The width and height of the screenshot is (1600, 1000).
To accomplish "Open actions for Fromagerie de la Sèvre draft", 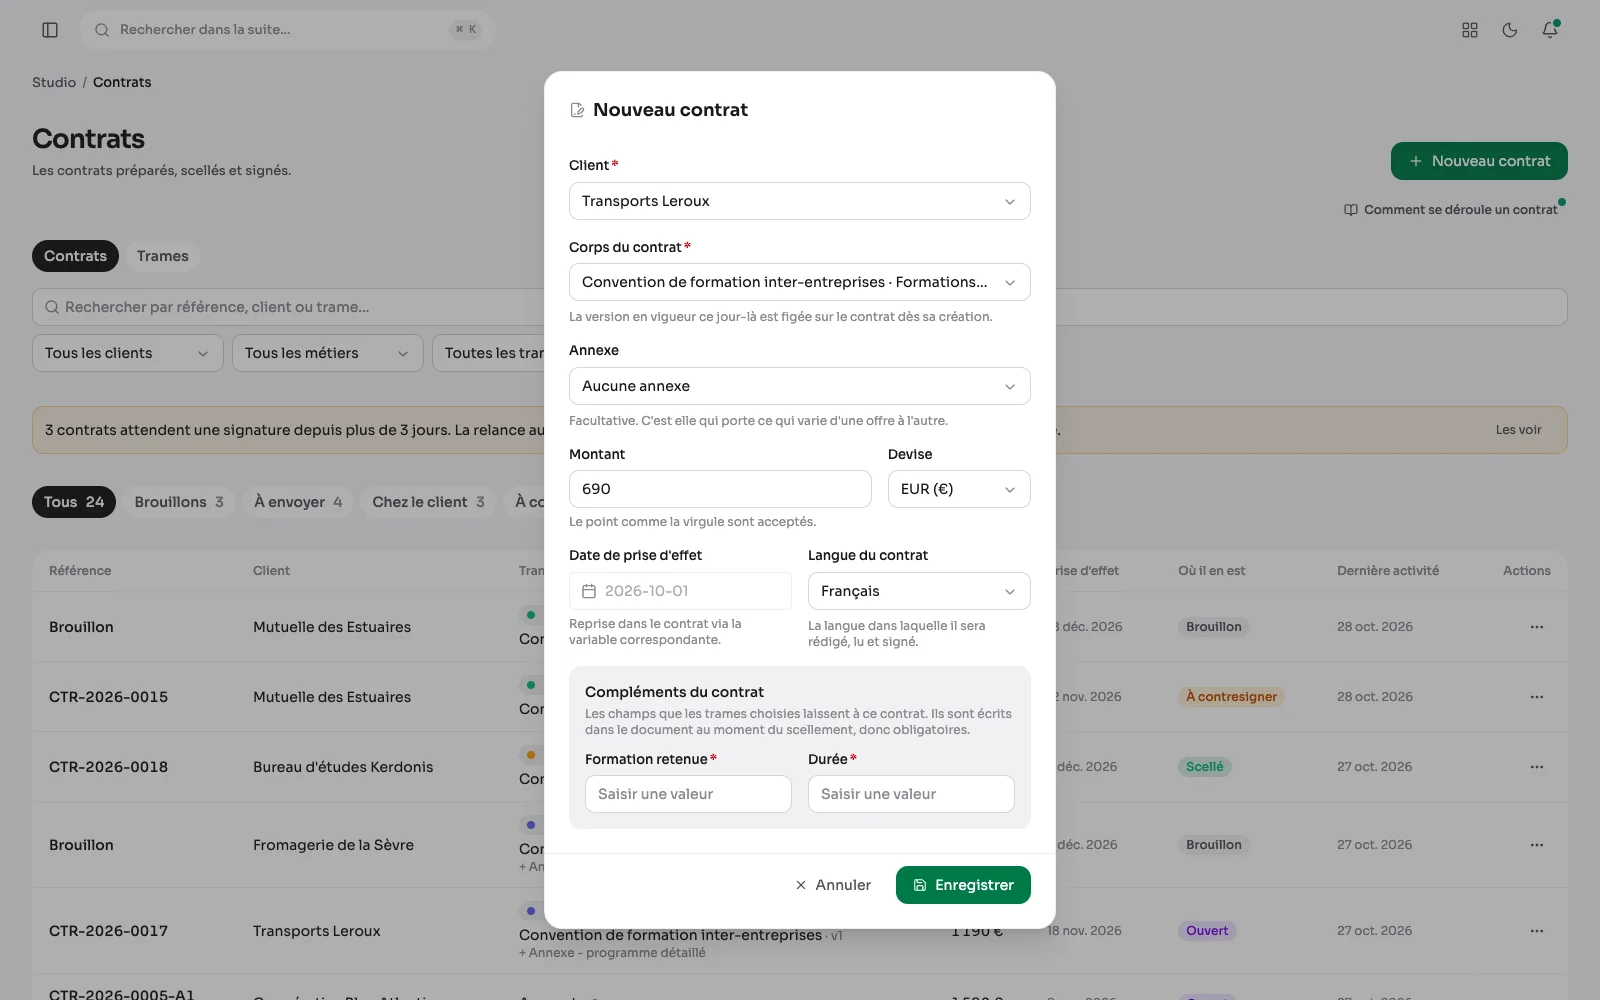I will pos(1536,845).
